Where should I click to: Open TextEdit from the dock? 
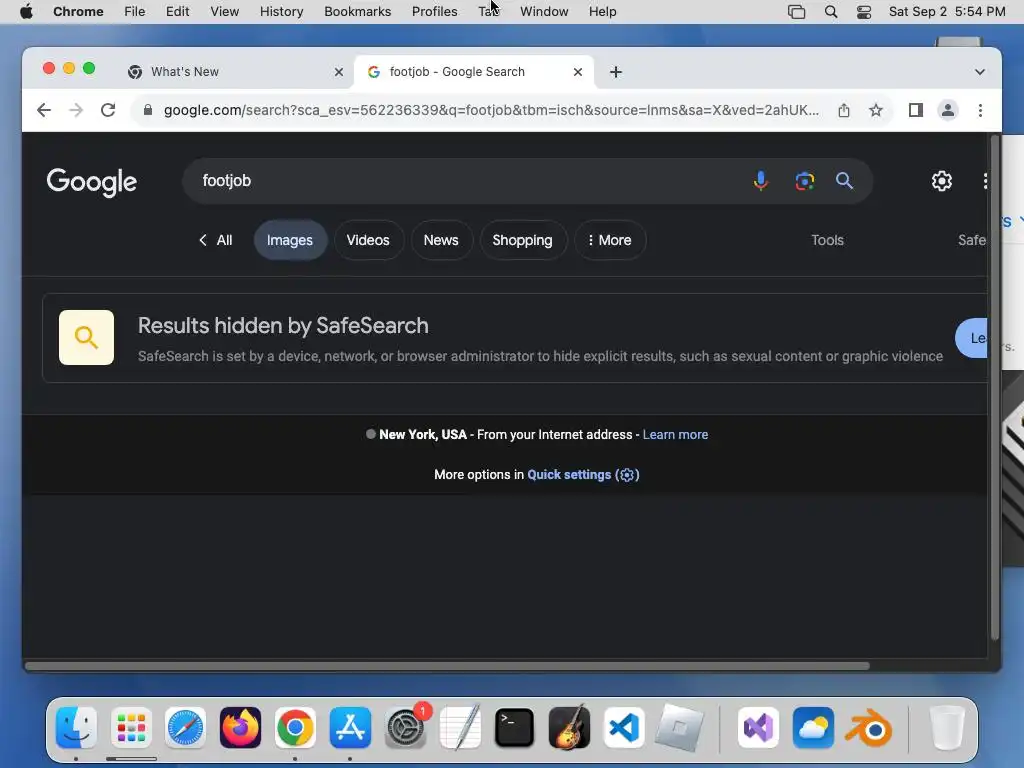460,728
